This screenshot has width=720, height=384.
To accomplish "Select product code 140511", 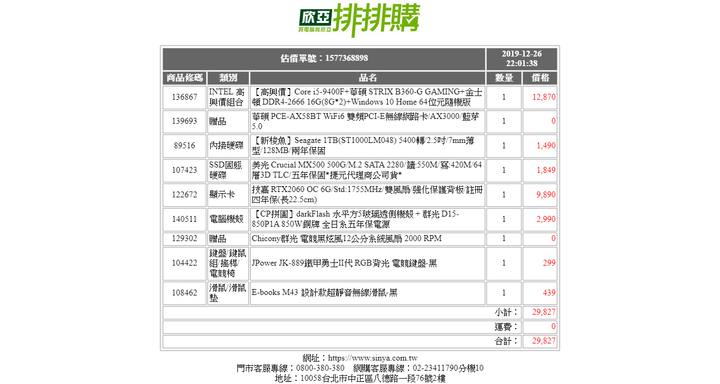I will point(184,219).
